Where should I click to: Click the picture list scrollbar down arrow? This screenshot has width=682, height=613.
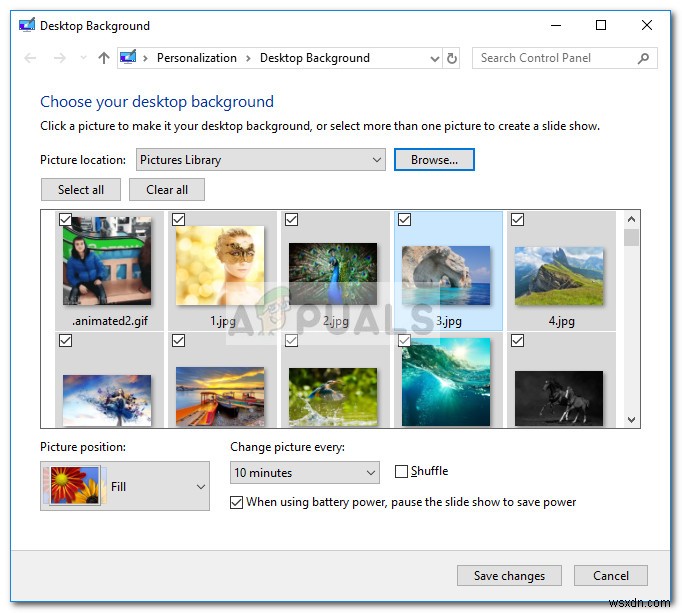click(631, 420)
